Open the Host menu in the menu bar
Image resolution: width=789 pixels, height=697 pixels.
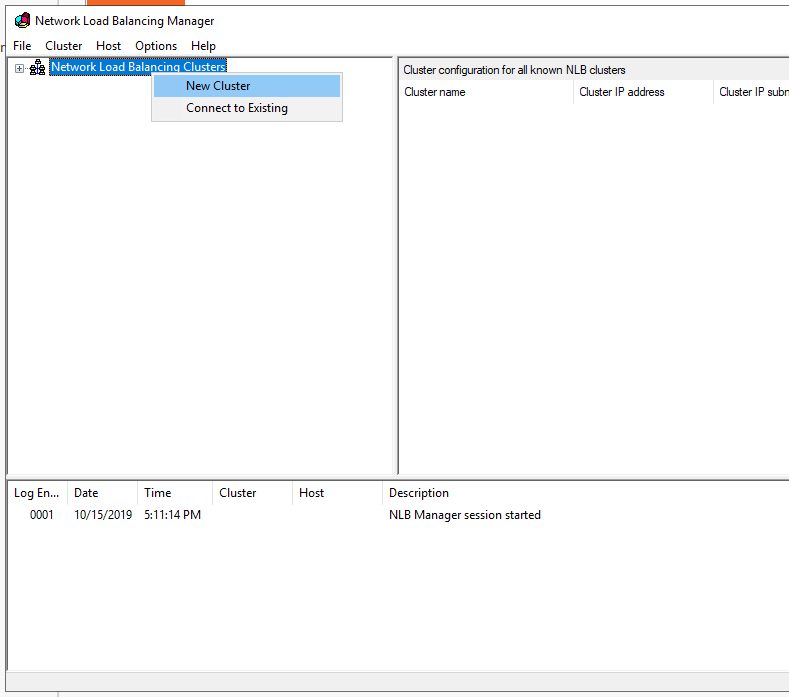(x=109, y=46)
